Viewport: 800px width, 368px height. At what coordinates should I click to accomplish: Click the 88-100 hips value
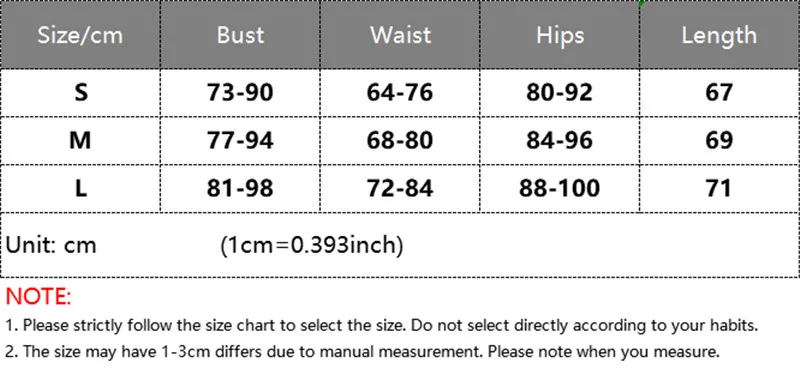coord(560,188)
